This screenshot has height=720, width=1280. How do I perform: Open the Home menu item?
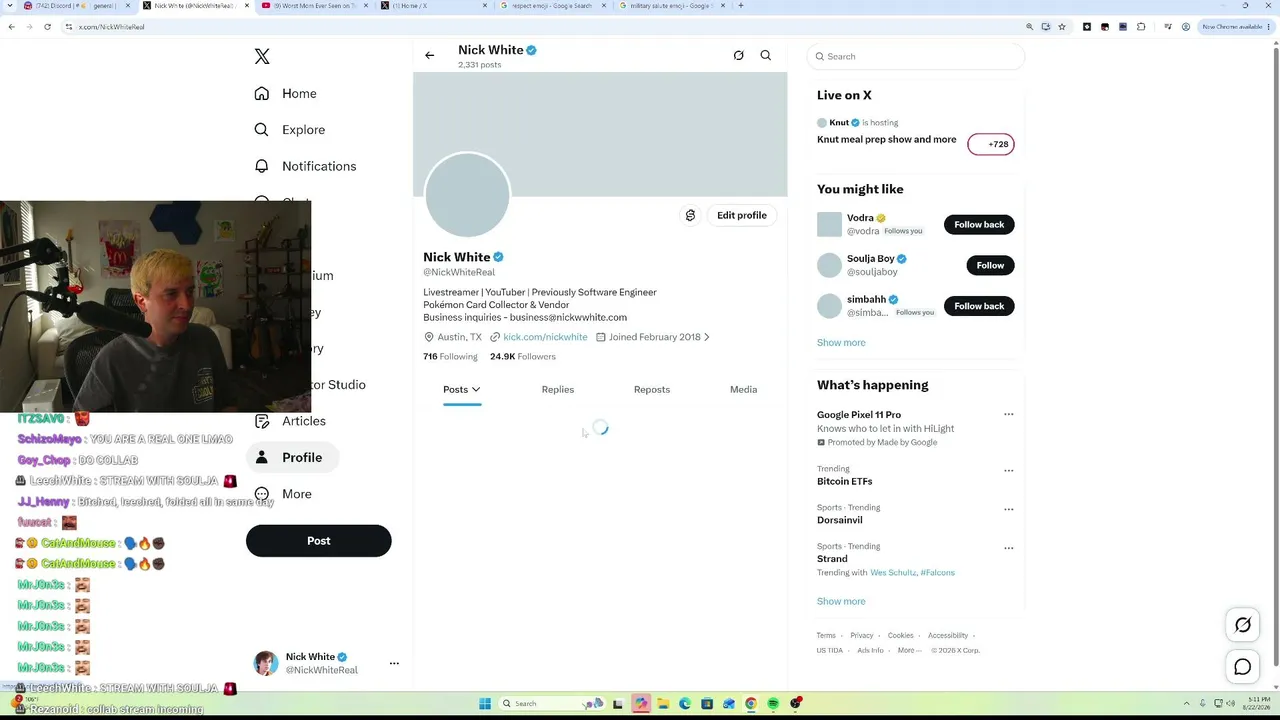point(299,94)
